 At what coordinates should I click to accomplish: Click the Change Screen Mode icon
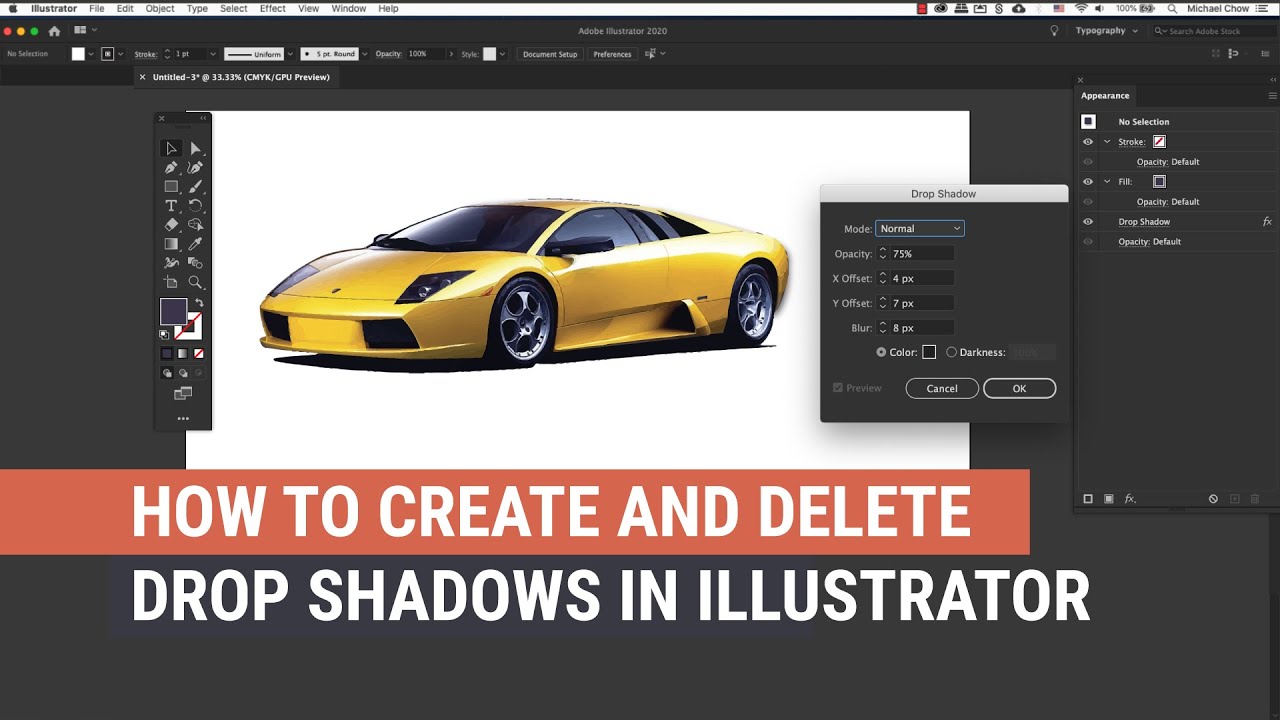(183, 394)
